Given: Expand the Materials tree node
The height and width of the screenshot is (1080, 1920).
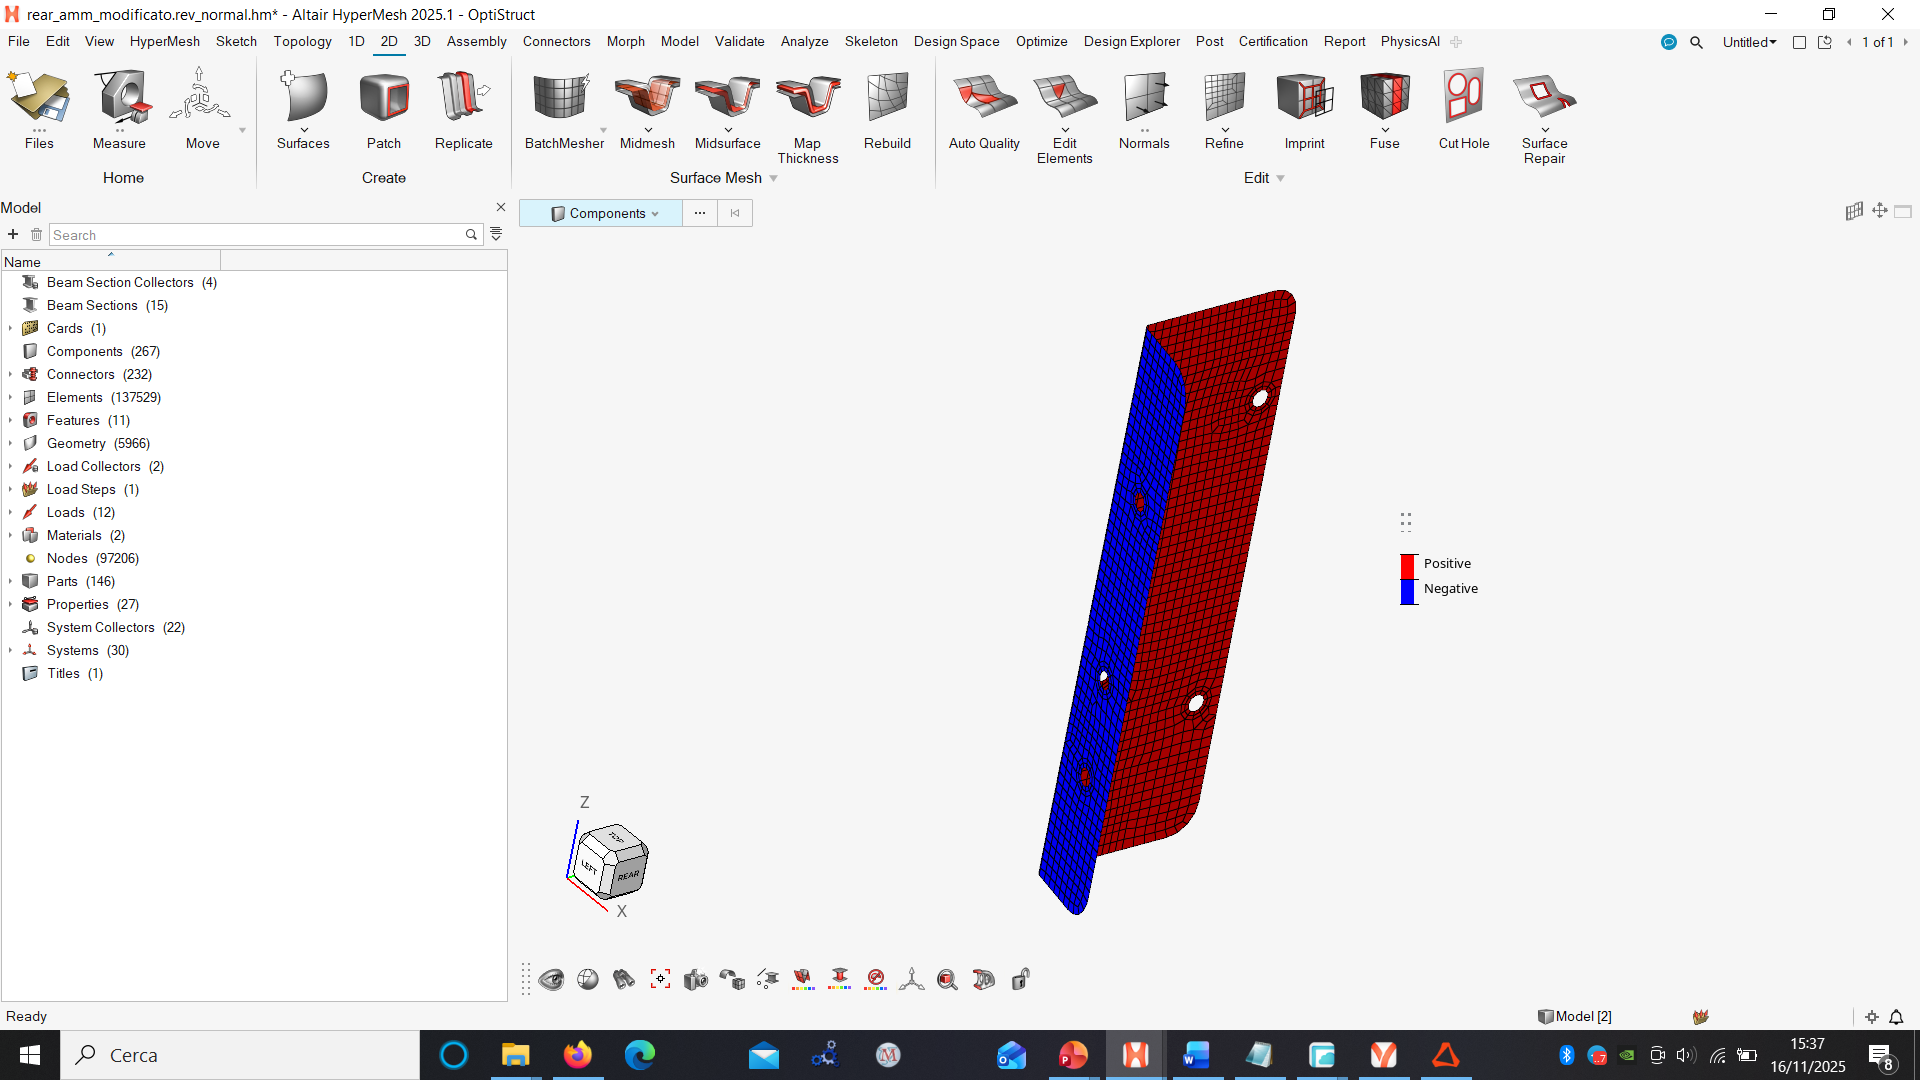Looking at the screenshot, I should coord(11,536).
